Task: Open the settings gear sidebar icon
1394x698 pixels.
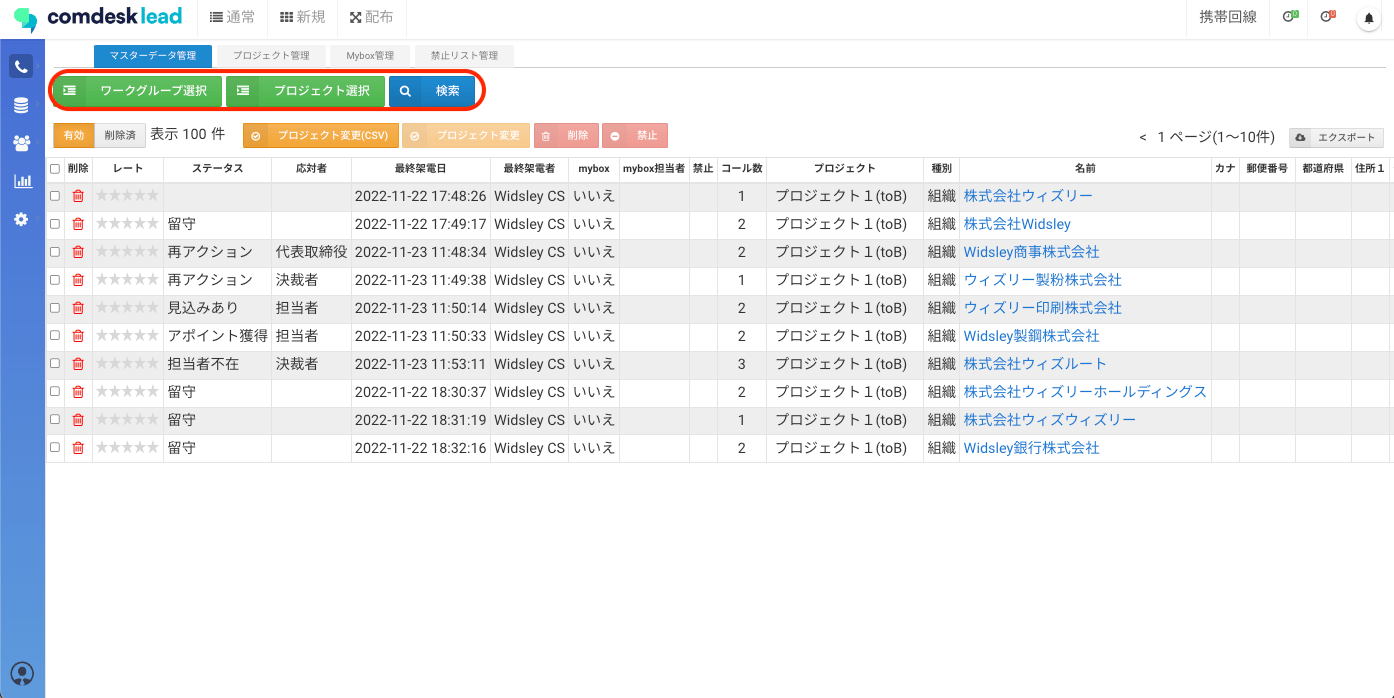Action: coord(21,219)
